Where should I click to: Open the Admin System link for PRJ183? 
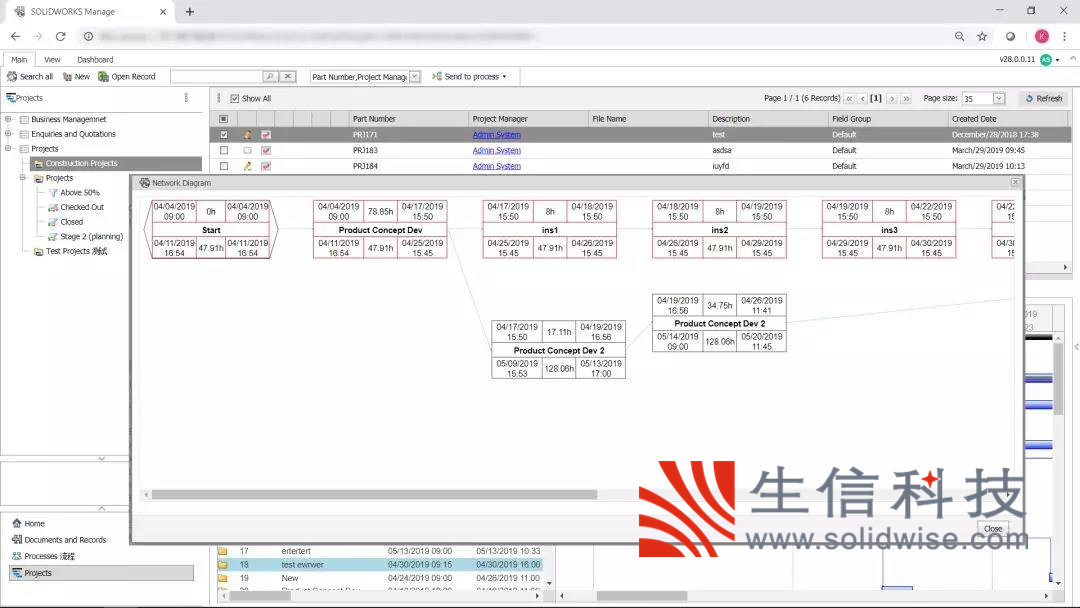pyautogui.click(x=497, y=150)
